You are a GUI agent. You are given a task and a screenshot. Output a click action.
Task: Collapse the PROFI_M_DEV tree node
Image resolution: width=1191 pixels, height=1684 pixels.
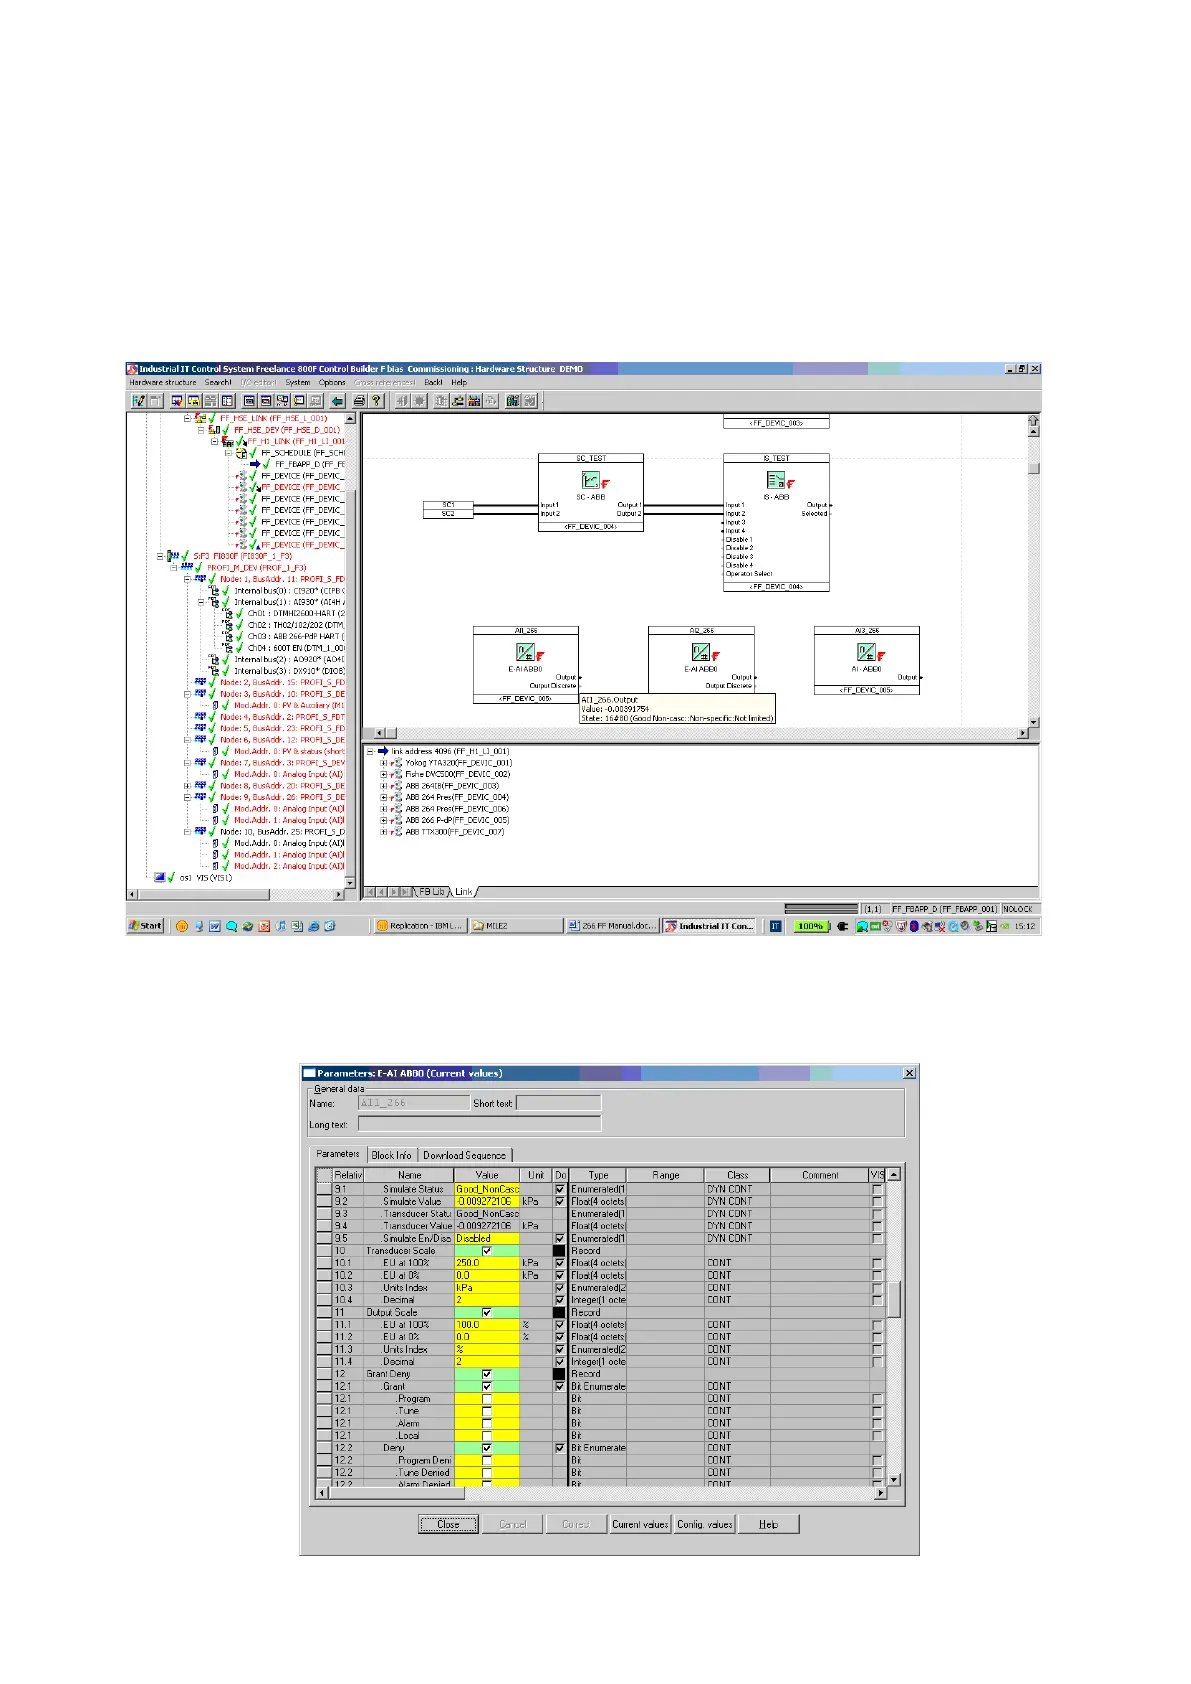click(173, 567)
